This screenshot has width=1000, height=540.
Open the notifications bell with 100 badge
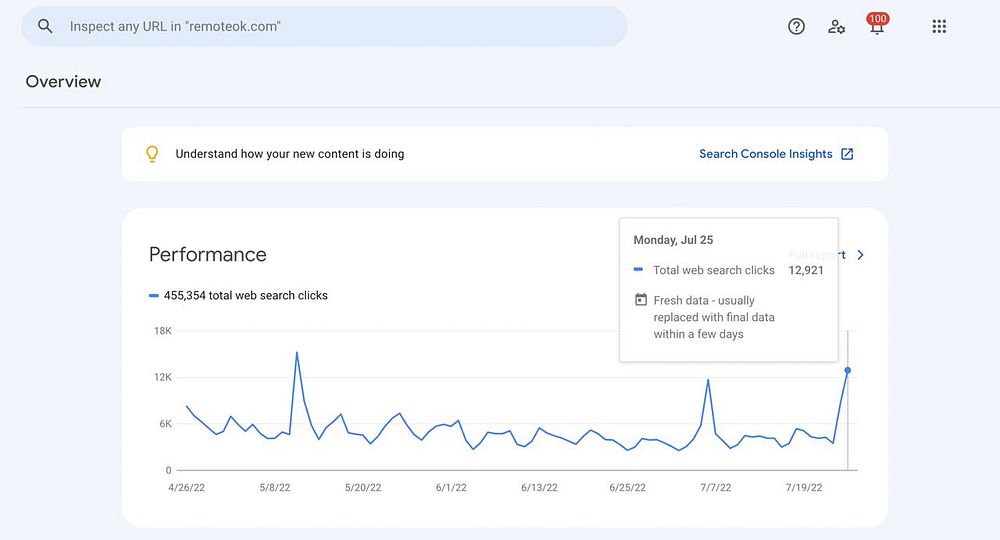(x=877, y=27)
